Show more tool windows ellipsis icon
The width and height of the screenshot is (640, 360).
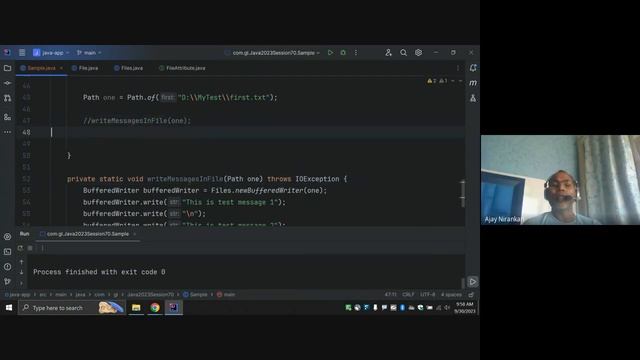click(7, 132)
